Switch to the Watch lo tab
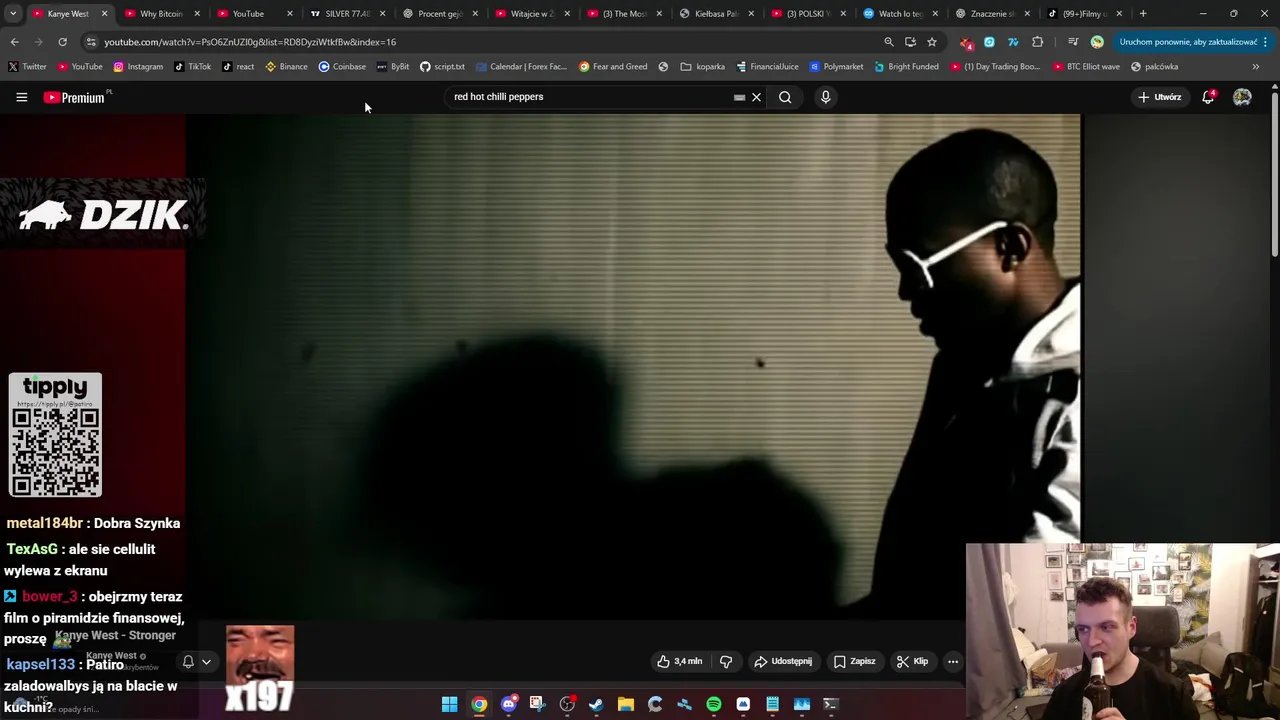1280x720 pixels. [x=900, y=14]
